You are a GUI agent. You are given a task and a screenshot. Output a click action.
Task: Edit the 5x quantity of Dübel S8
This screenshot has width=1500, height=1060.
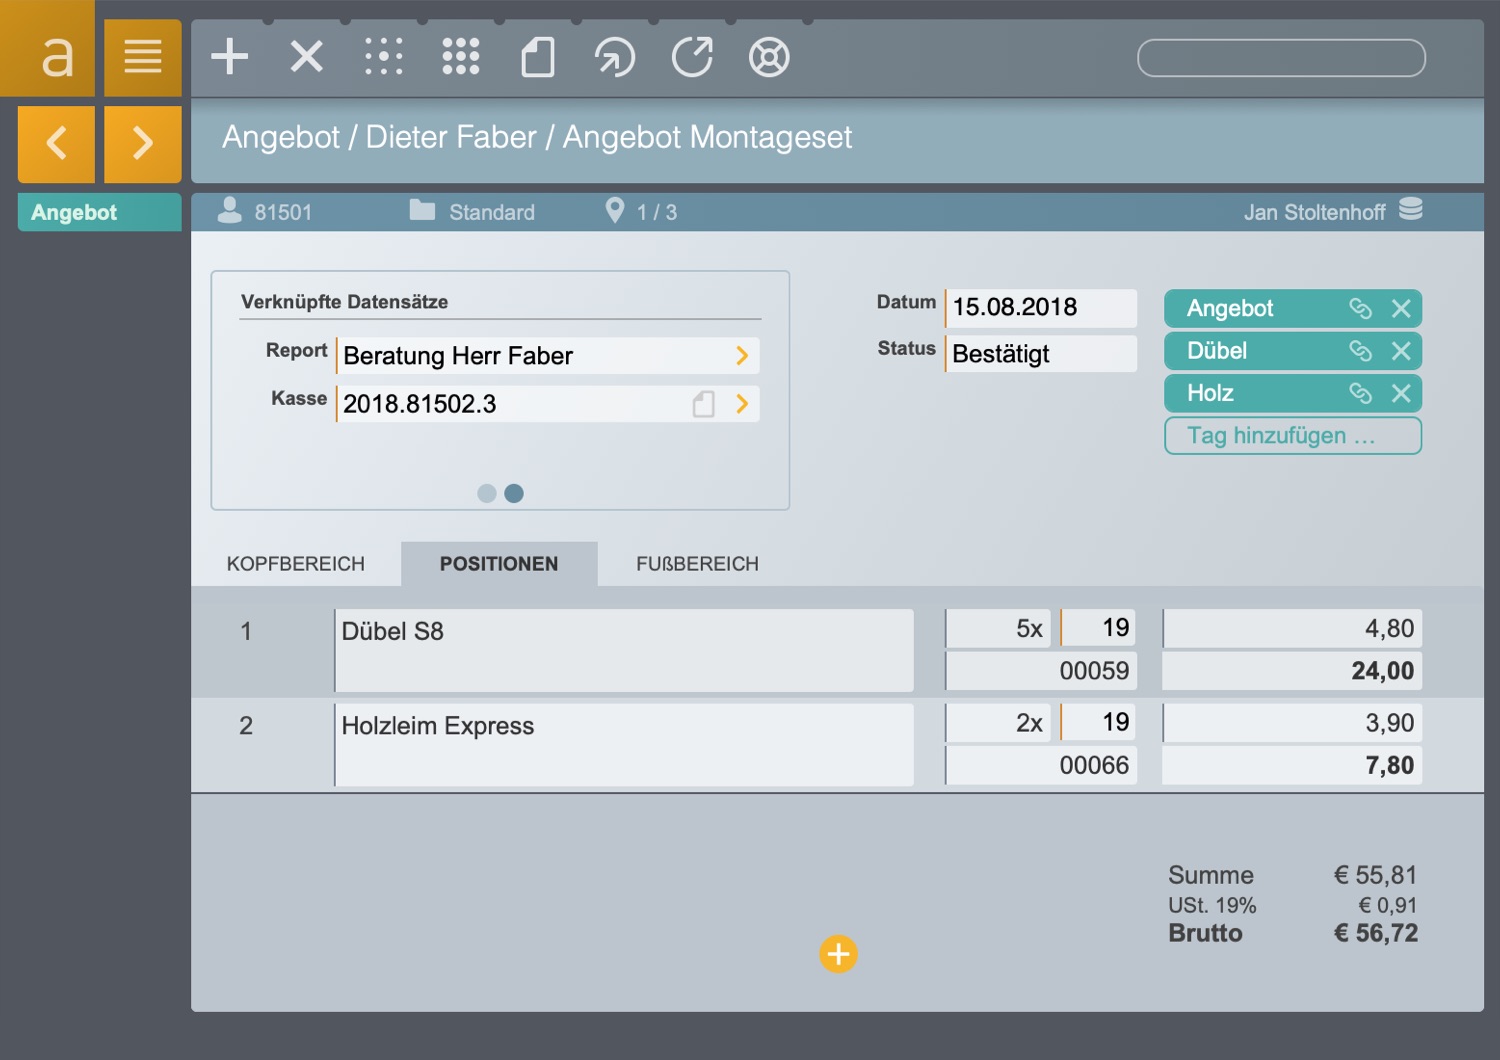998,629
